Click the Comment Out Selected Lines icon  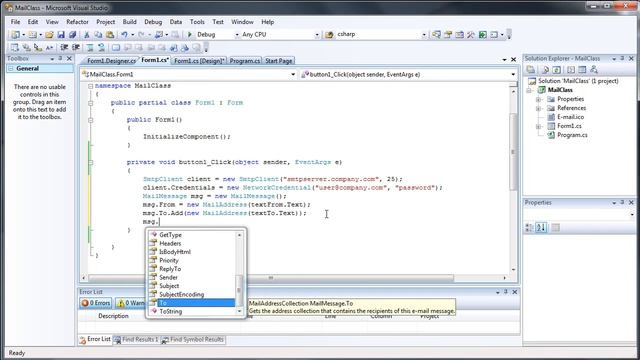click(x=89, y=48)
